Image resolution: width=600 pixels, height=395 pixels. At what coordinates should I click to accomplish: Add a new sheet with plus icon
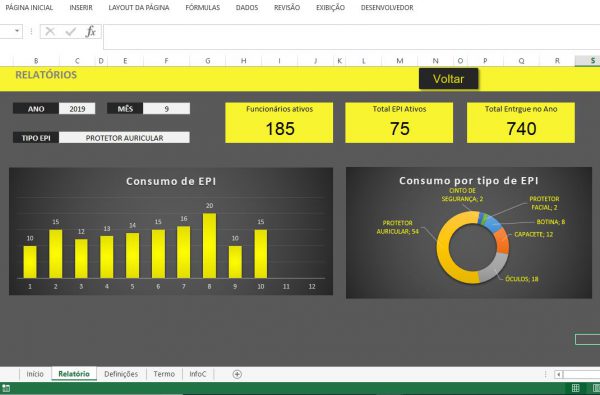tap(237, 374)
